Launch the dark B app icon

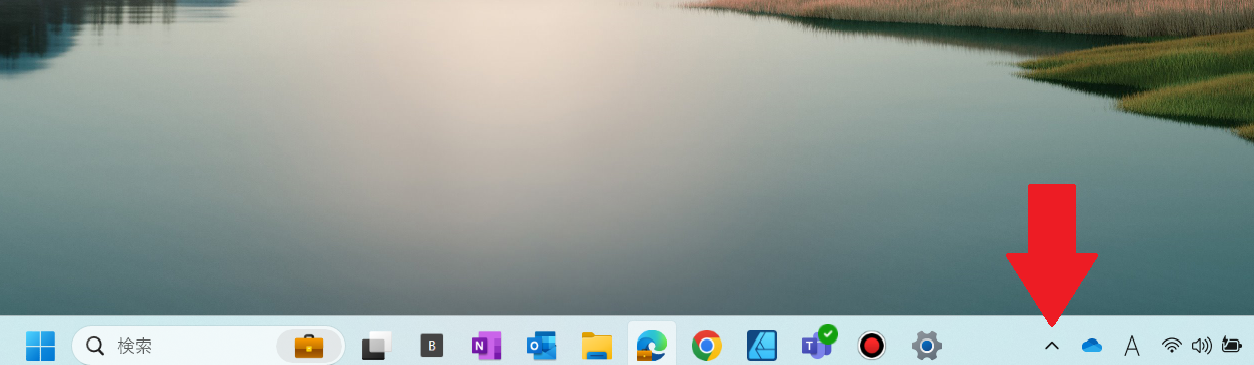(431, 346)
